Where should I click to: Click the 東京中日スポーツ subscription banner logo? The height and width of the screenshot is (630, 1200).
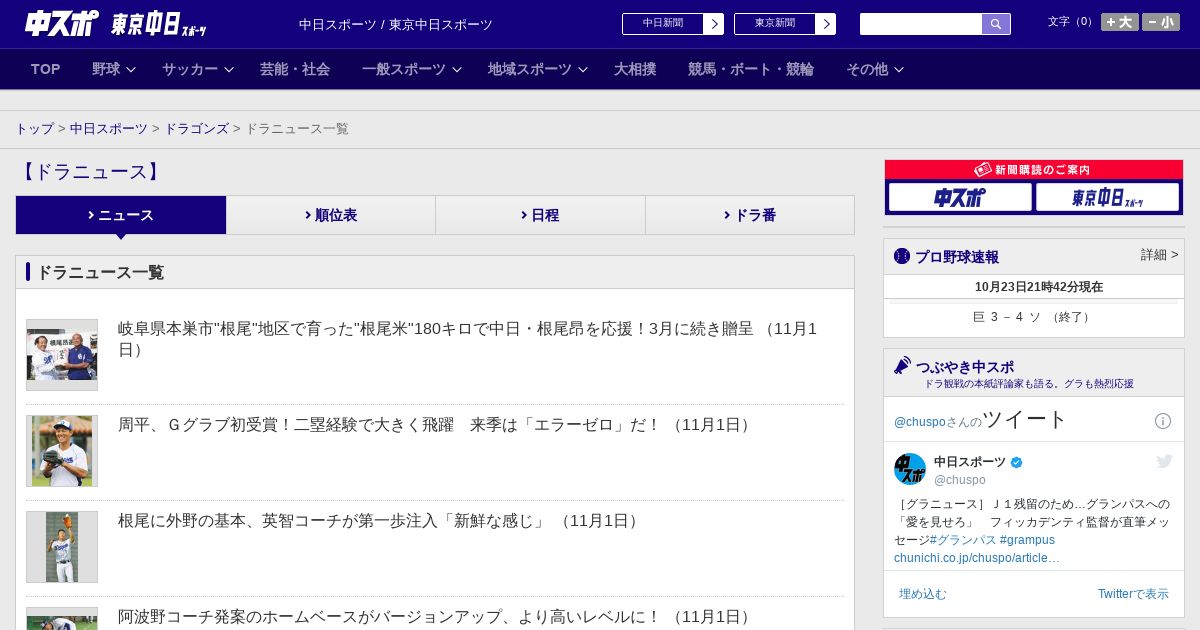1107,197
